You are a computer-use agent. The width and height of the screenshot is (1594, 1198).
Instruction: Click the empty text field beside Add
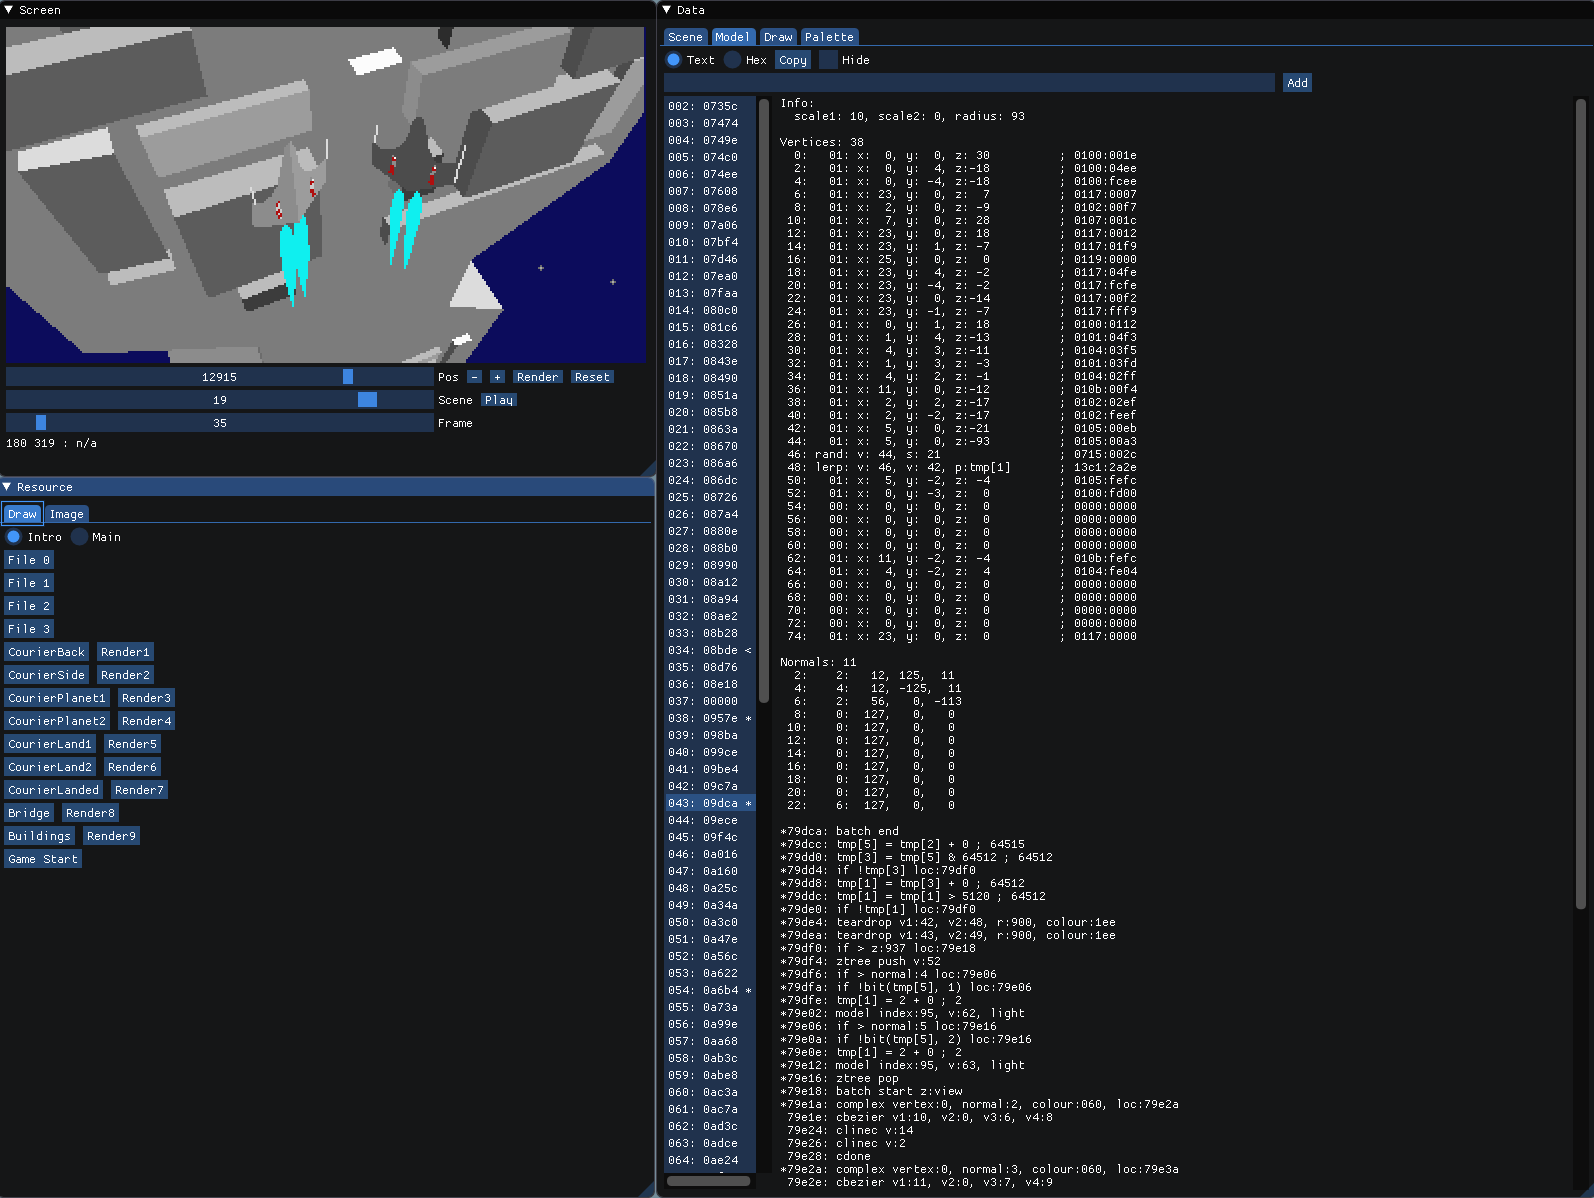tap(969, 83)
